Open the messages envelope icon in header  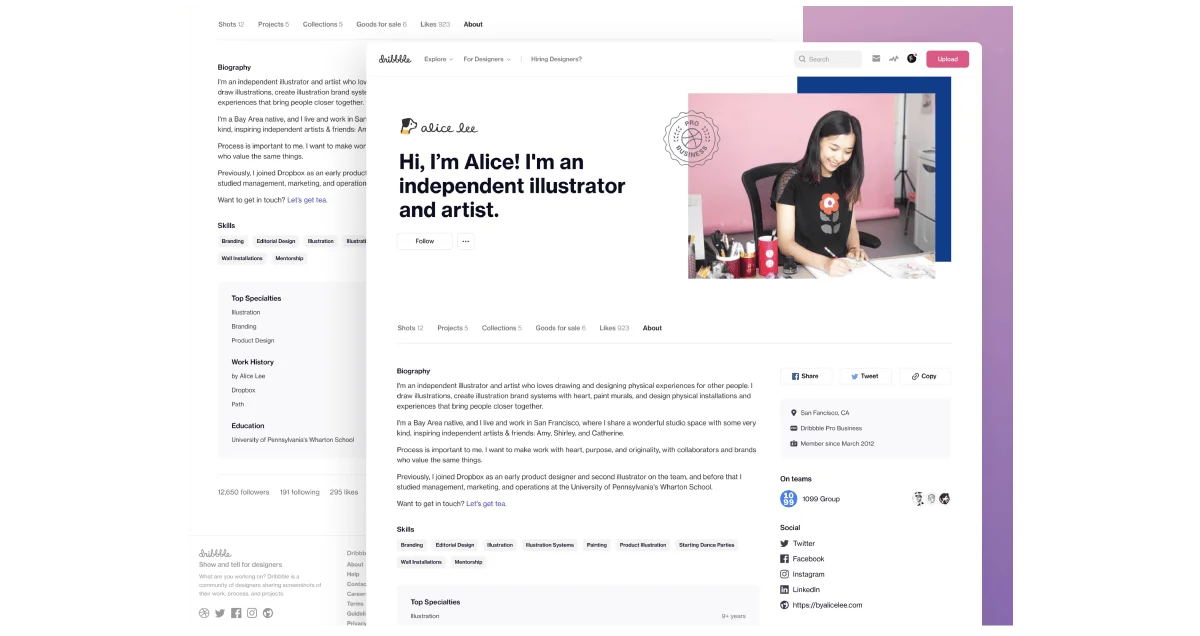876,59
